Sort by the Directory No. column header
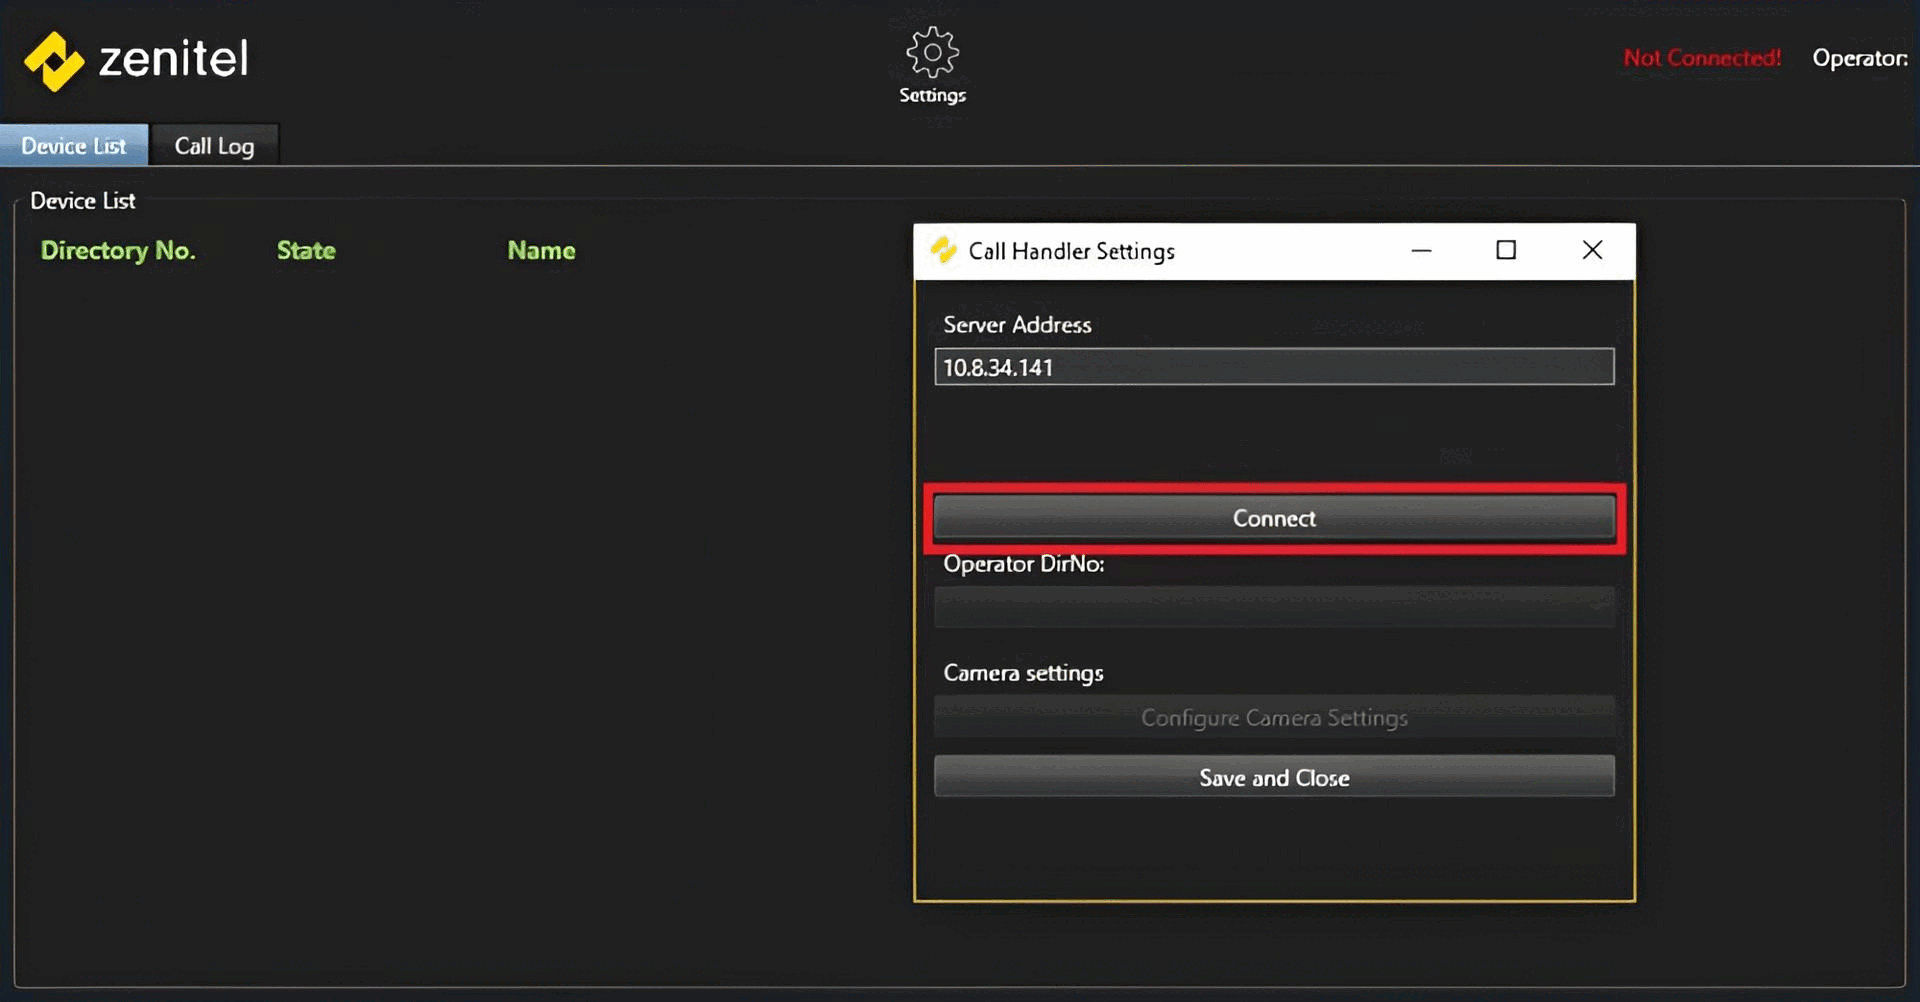The width and height of the screenshot is (1920, 1002). point(118,250)
